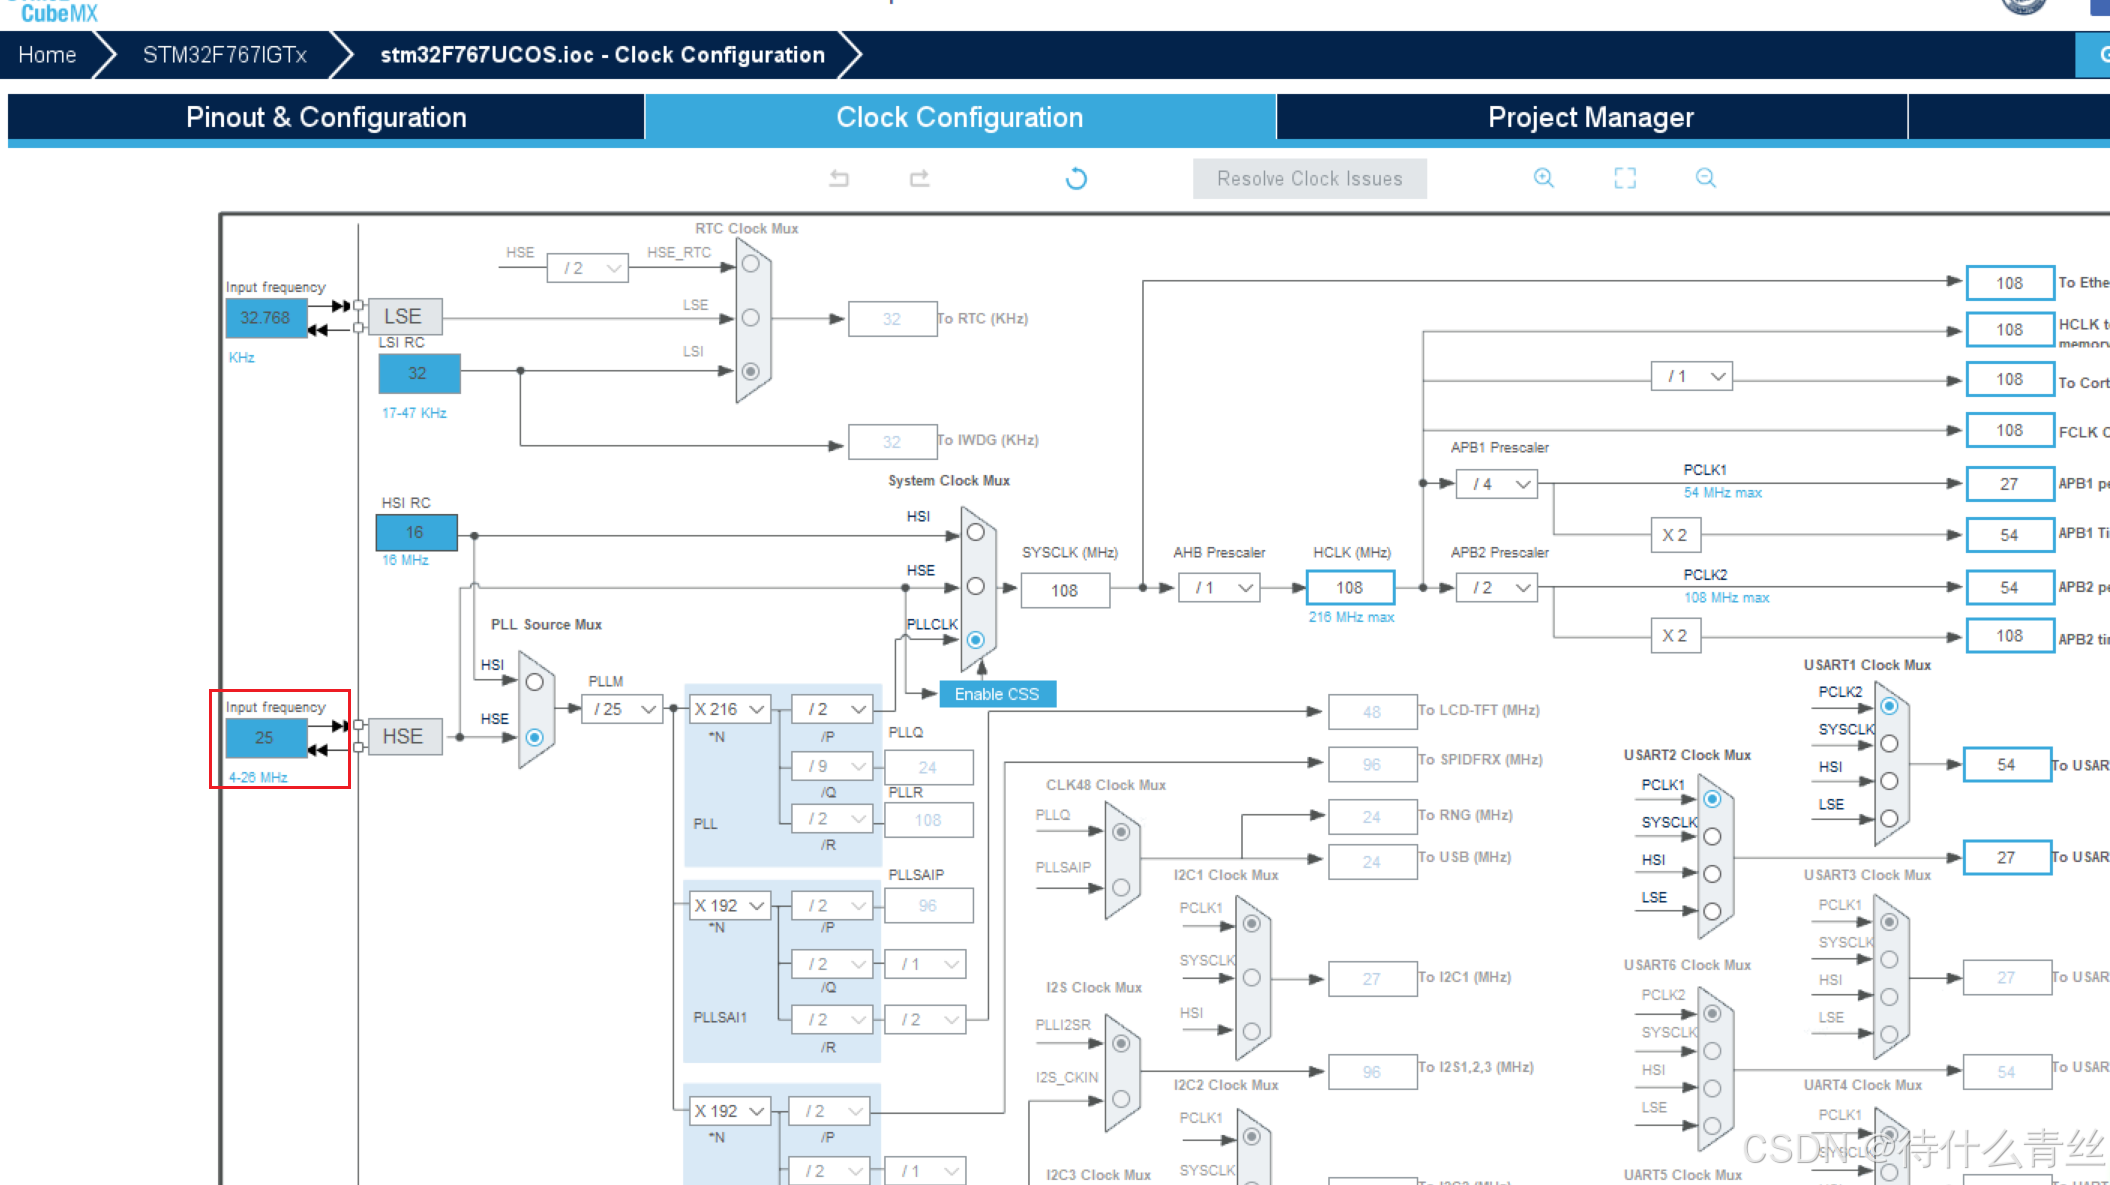The width and height of the screenshot is (2110, 1185).
Task: Open the PLLSAI1 /P divider dropdown
Action: [x=832, y=905]
